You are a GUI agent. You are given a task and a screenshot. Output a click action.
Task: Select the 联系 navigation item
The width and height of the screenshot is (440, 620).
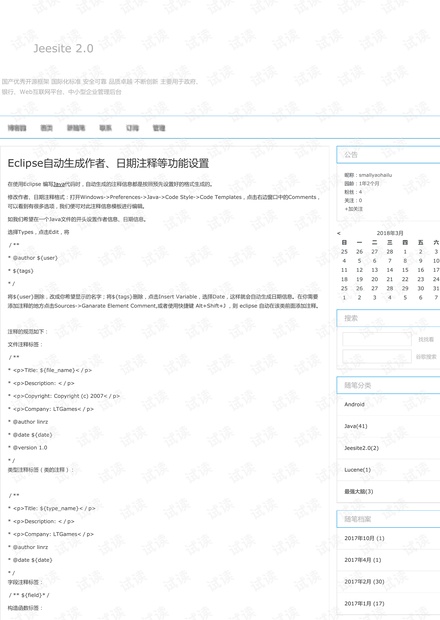[x=106, y=128]
